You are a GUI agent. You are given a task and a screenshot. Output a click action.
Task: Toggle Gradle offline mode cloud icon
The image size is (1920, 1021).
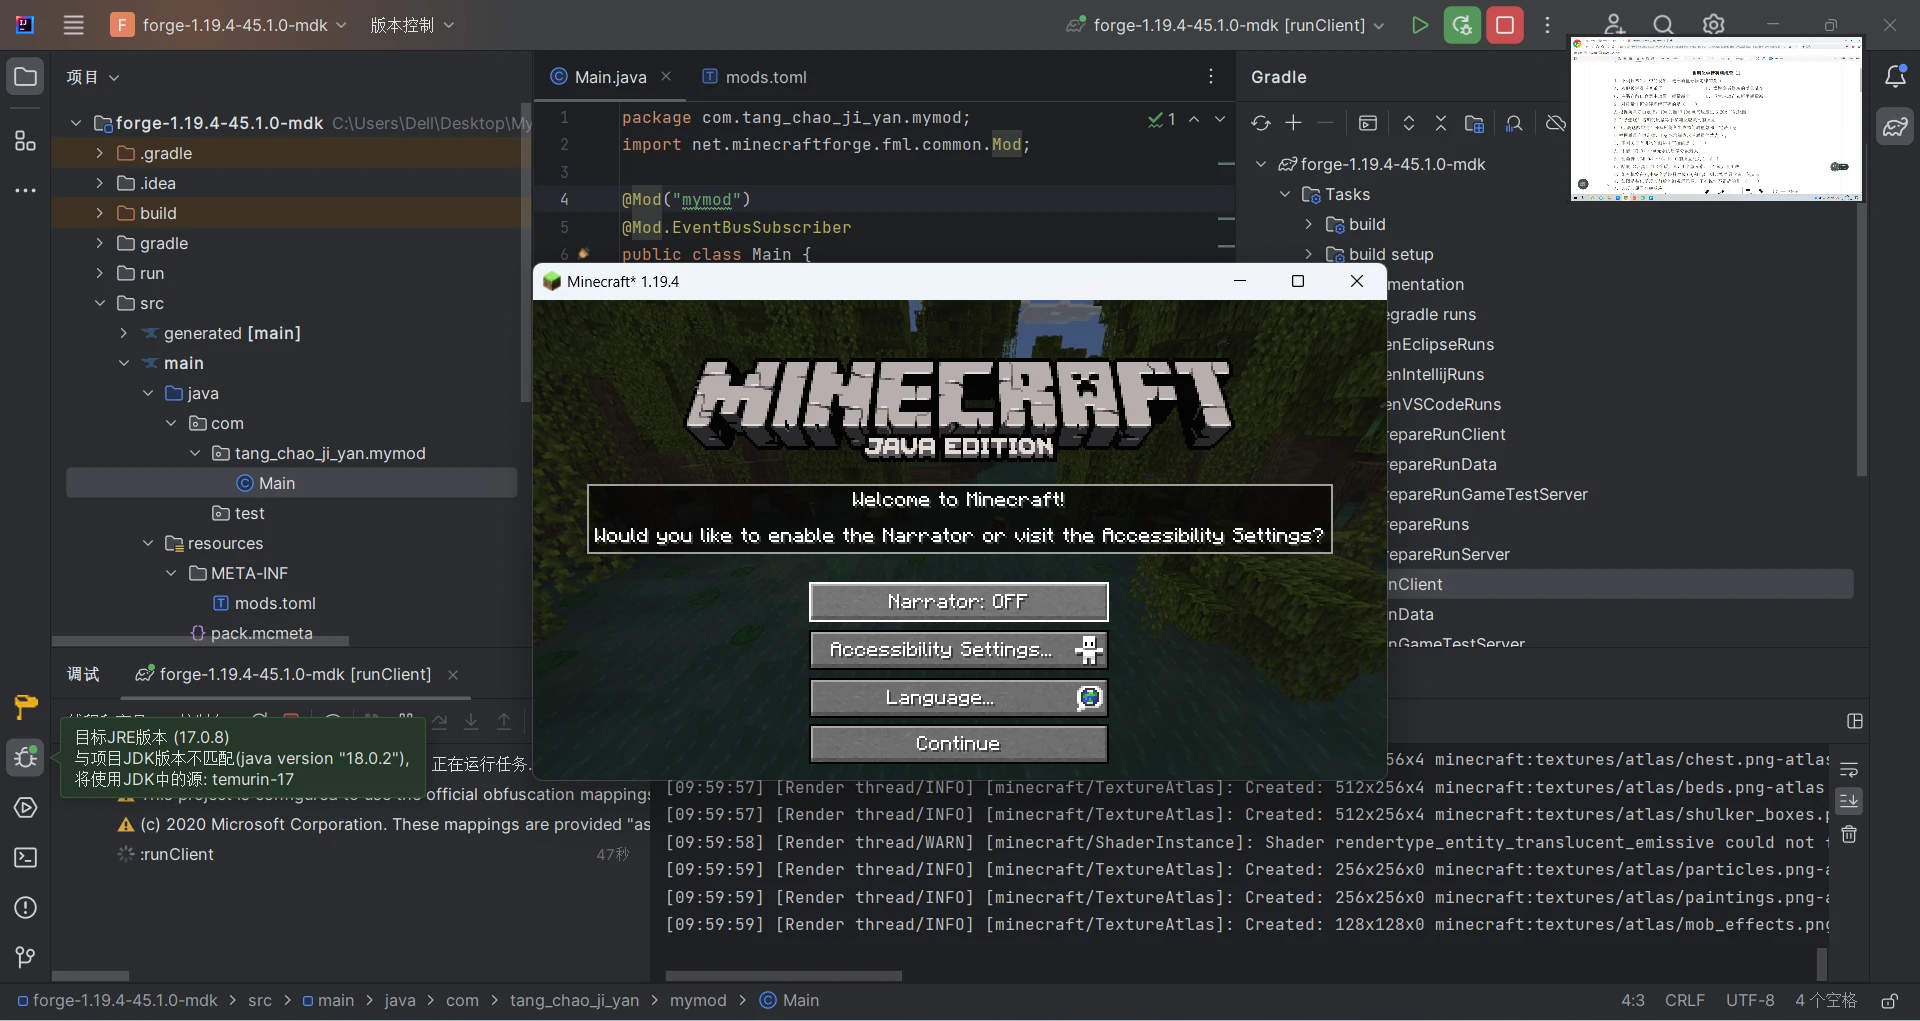click(1554, 123)
